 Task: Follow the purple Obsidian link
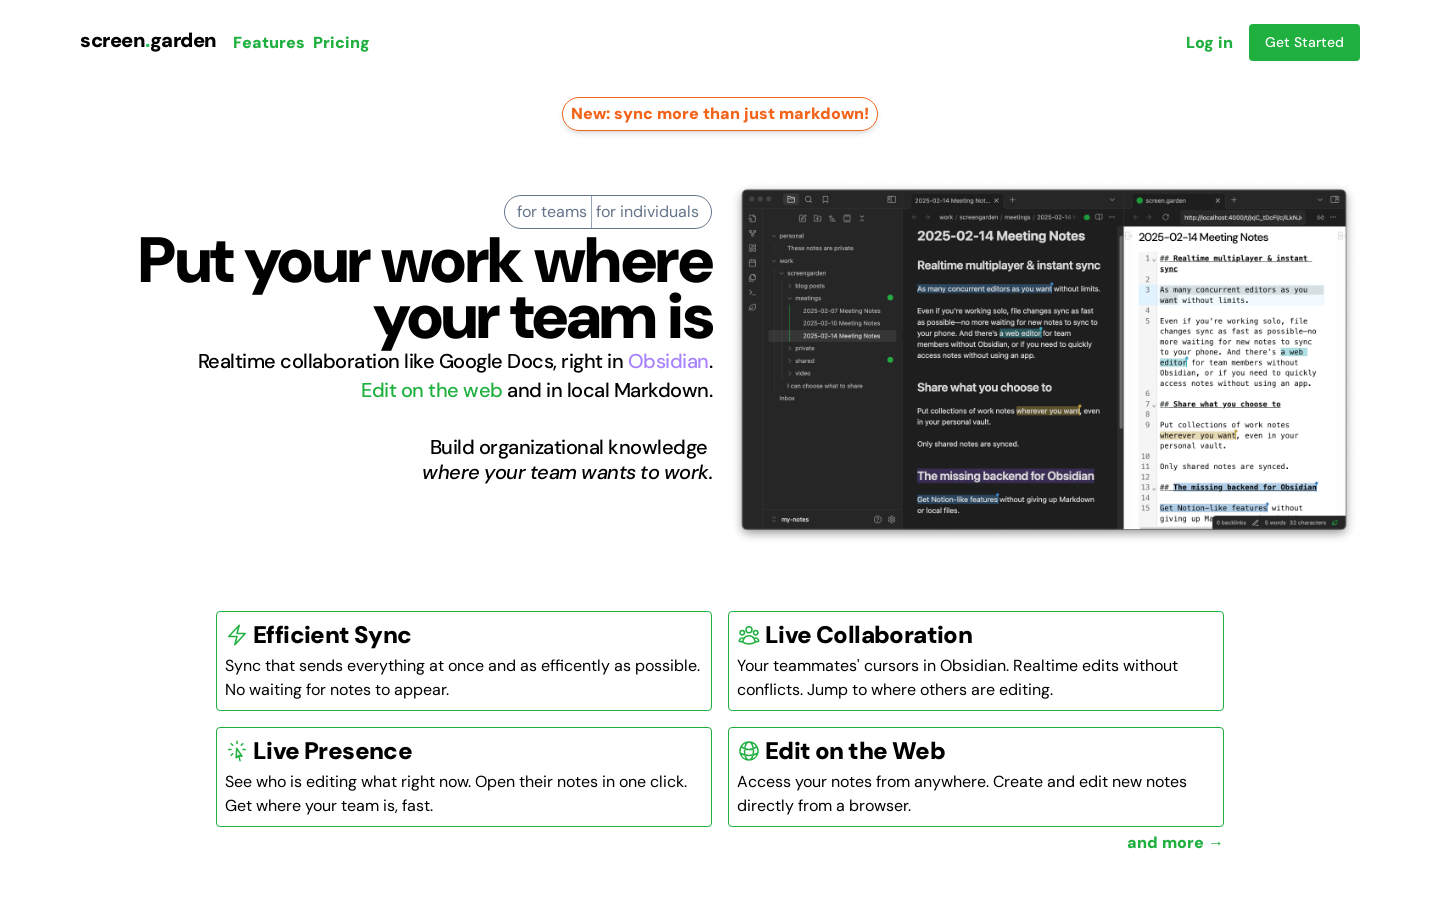pyautogui.click(x=668, y=361)
